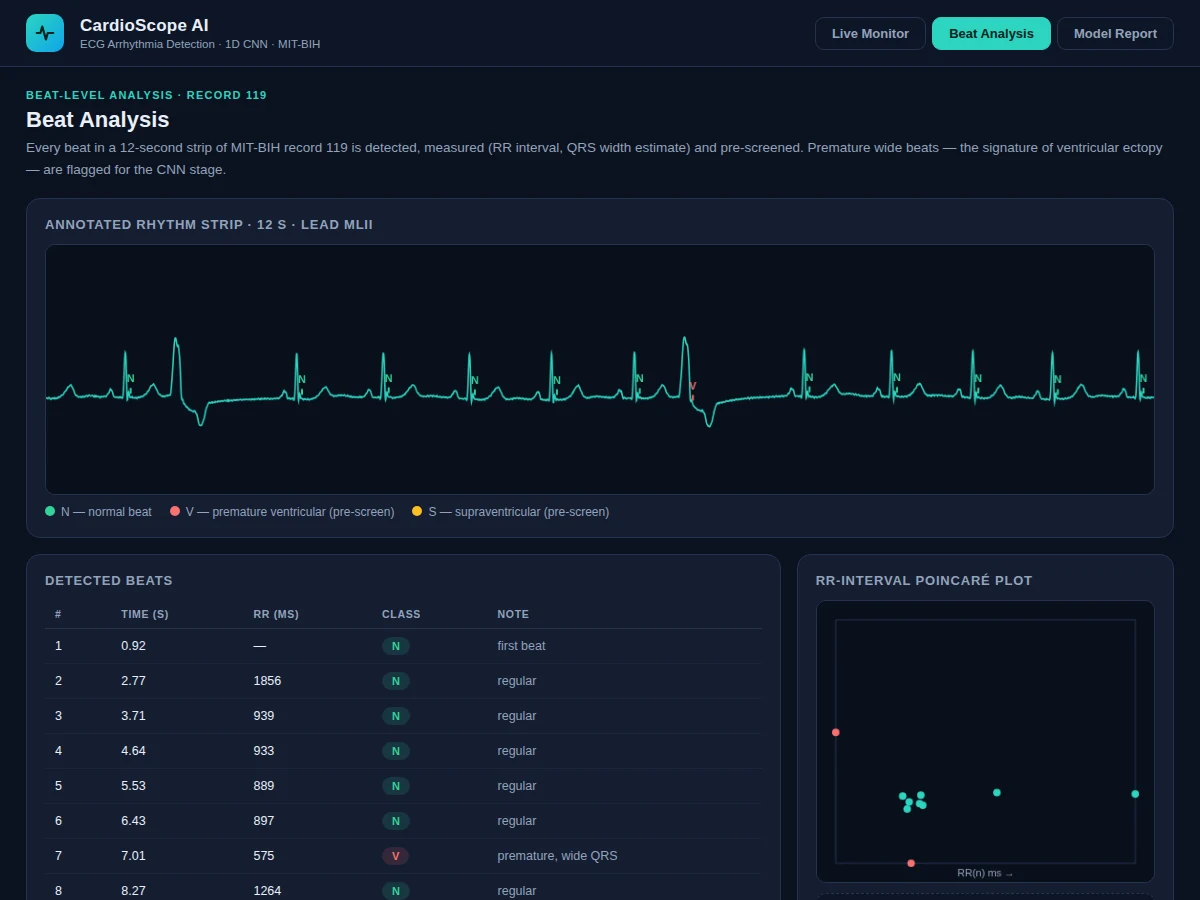Select beat row 8 with RR 1264
The width and height of the screenshot is (1200, 900).
[403, 890]
